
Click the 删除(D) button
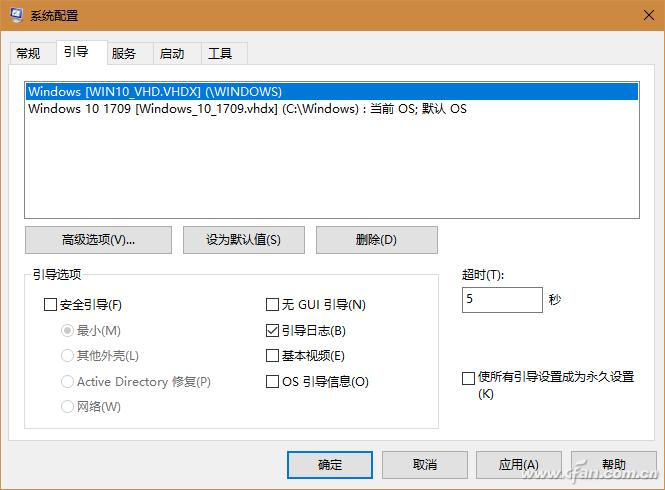377,240
